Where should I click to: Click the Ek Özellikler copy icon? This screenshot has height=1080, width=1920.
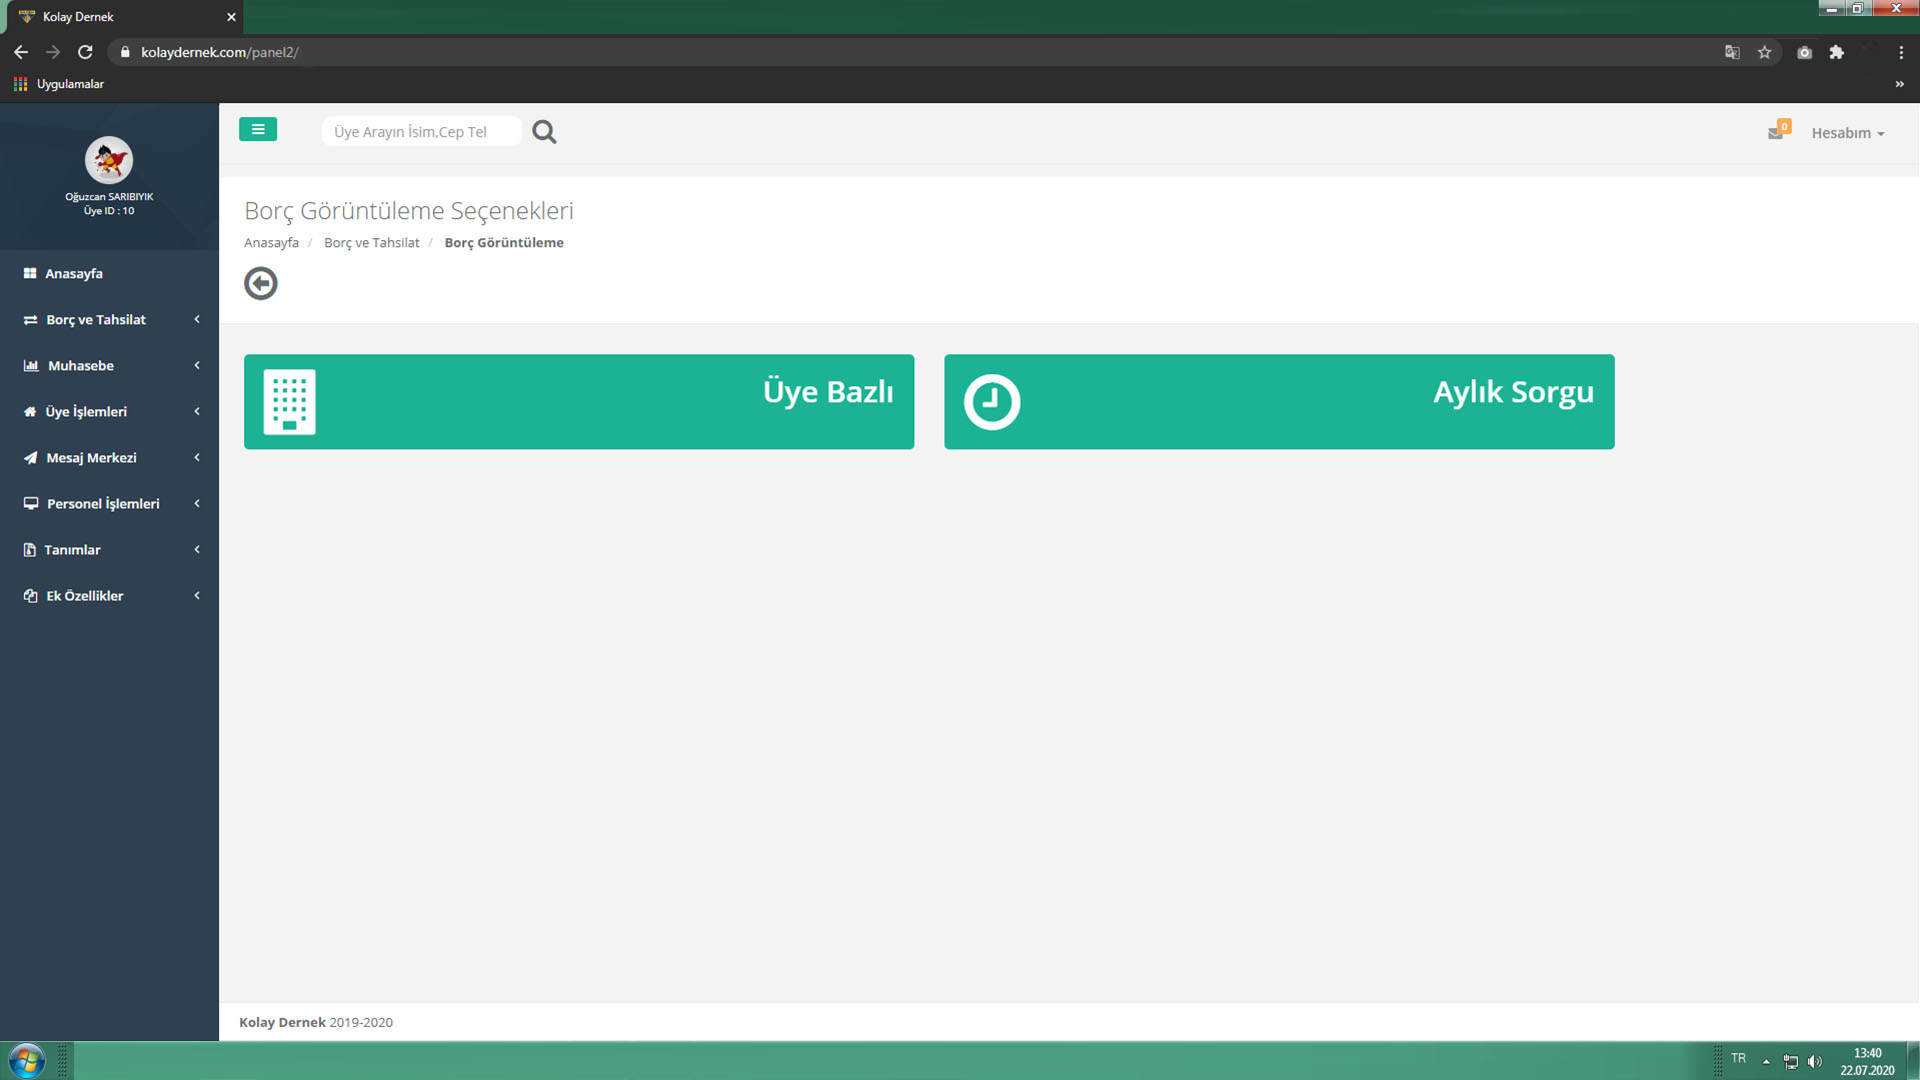[30, 596]
